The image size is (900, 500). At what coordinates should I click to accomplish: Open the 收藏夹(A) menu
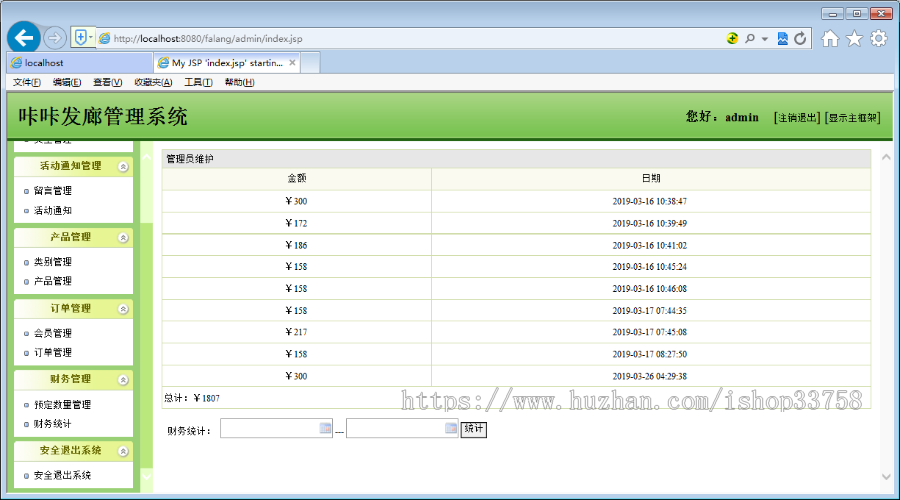tap(153, 82)
